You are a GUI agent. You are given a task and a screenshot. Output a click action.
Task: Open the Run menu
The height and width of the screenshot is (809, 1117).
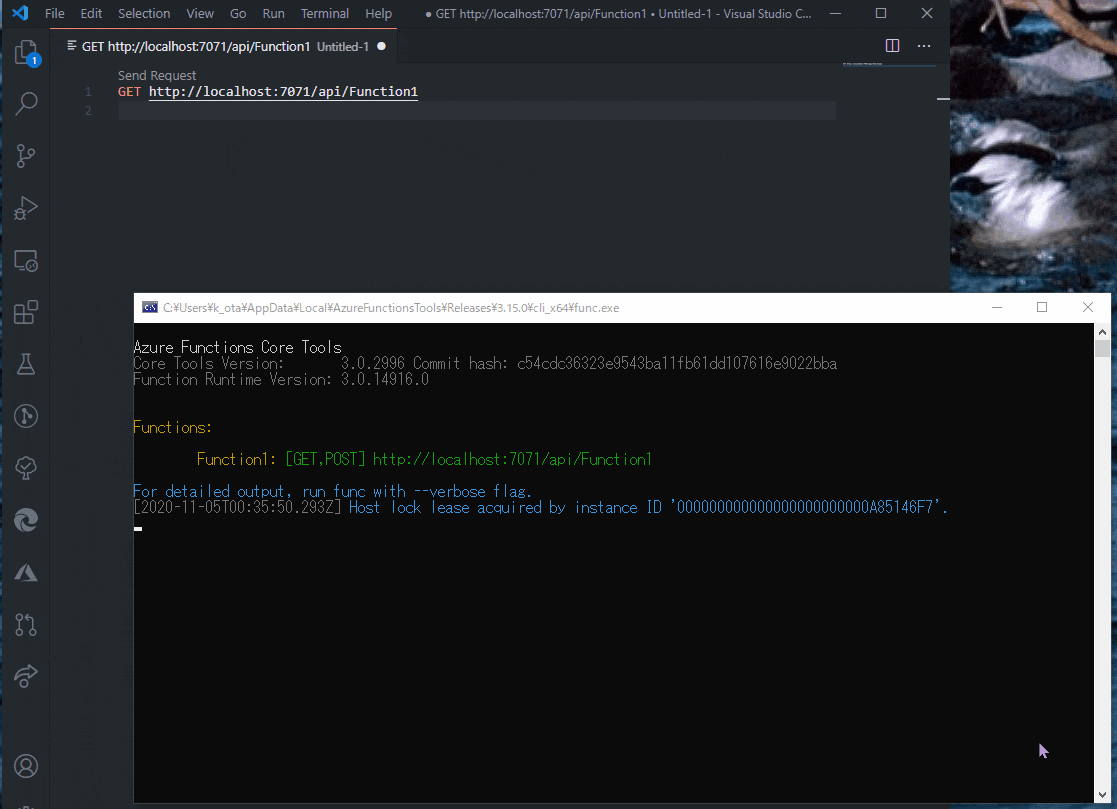click(x=273, y=14)
